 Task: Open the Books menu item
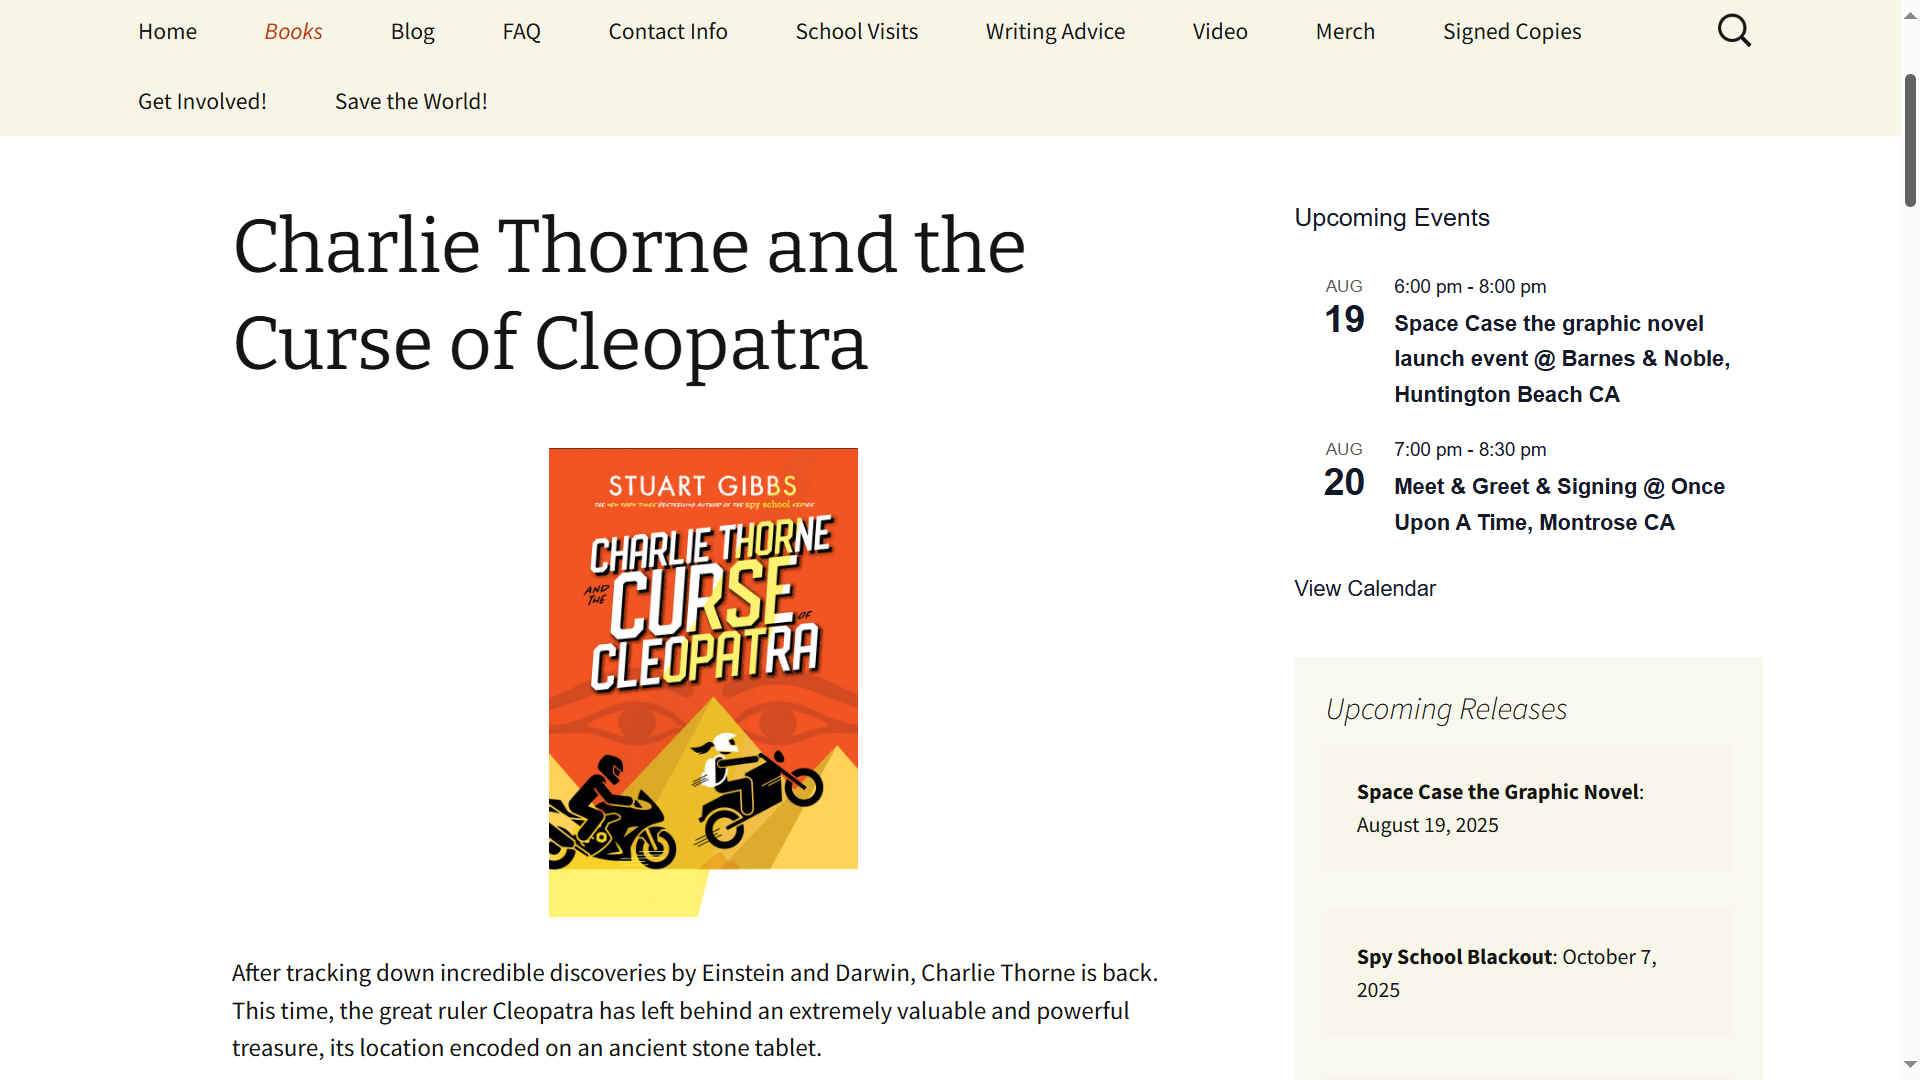(293, 31)
